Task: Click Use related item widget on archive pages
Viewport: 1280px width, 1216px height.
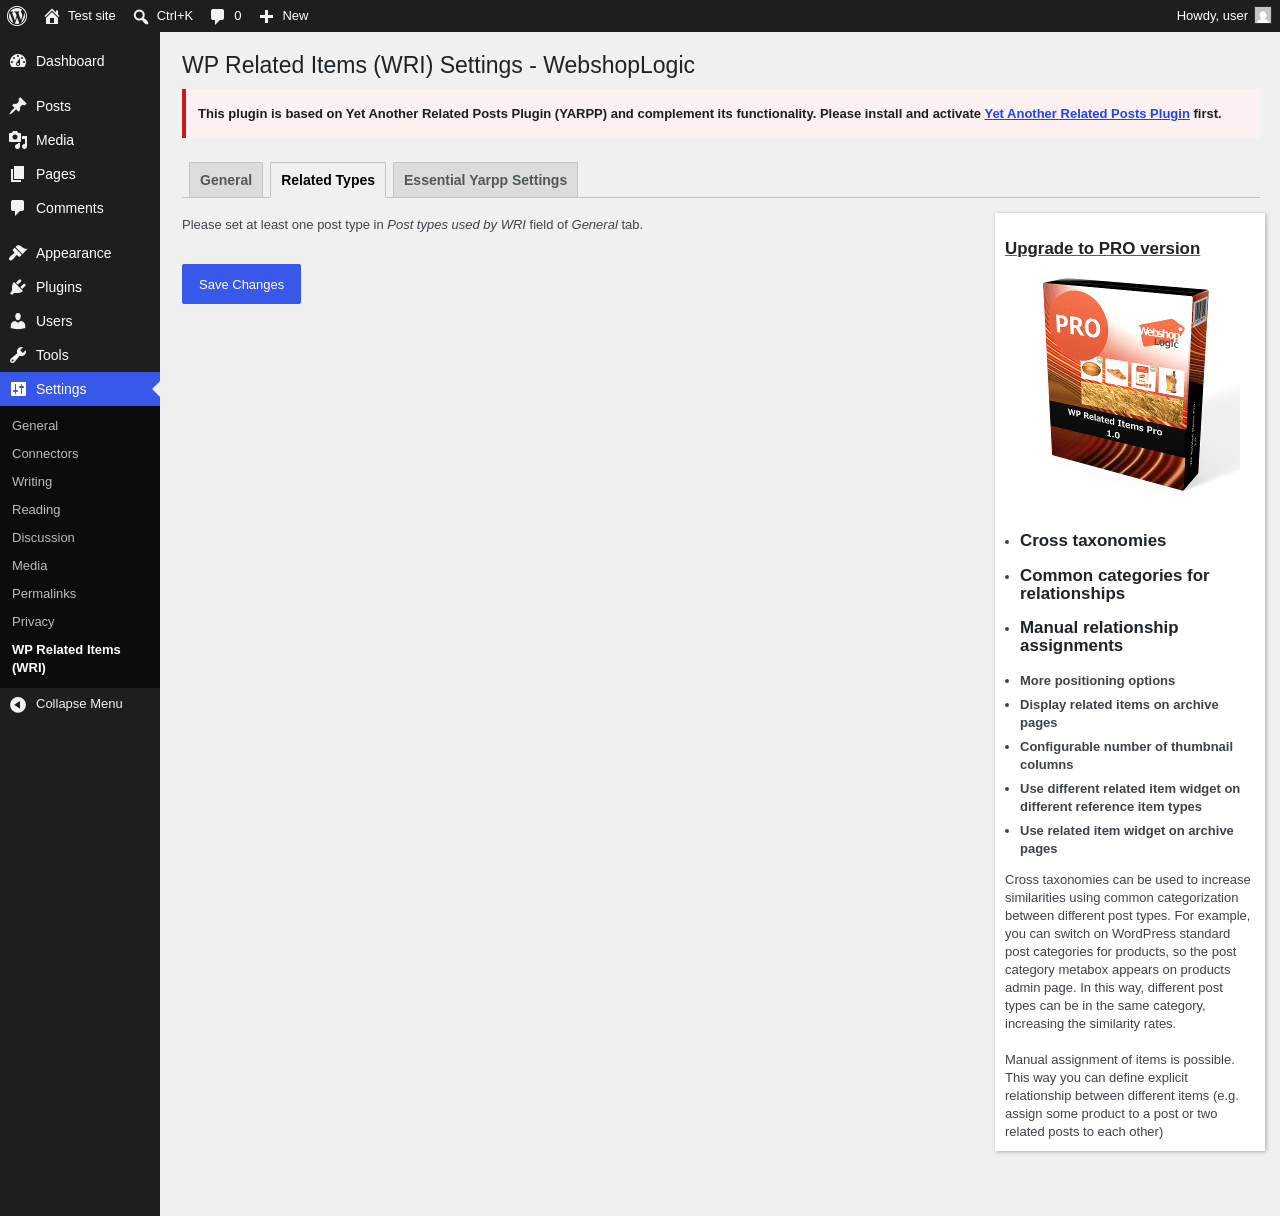Action: point(1127,840)
